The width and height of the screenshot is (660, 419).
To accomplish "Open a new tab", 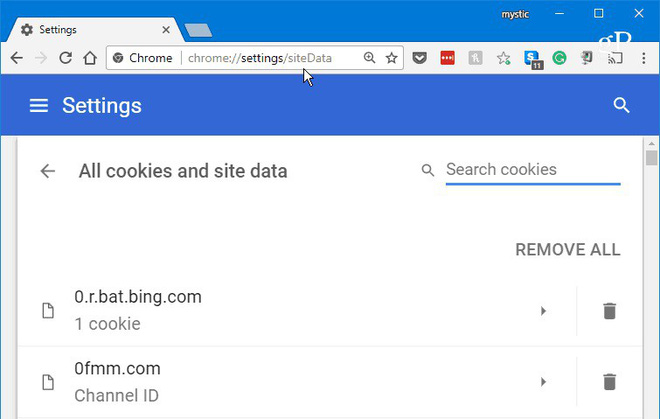I will click(197, 30).
